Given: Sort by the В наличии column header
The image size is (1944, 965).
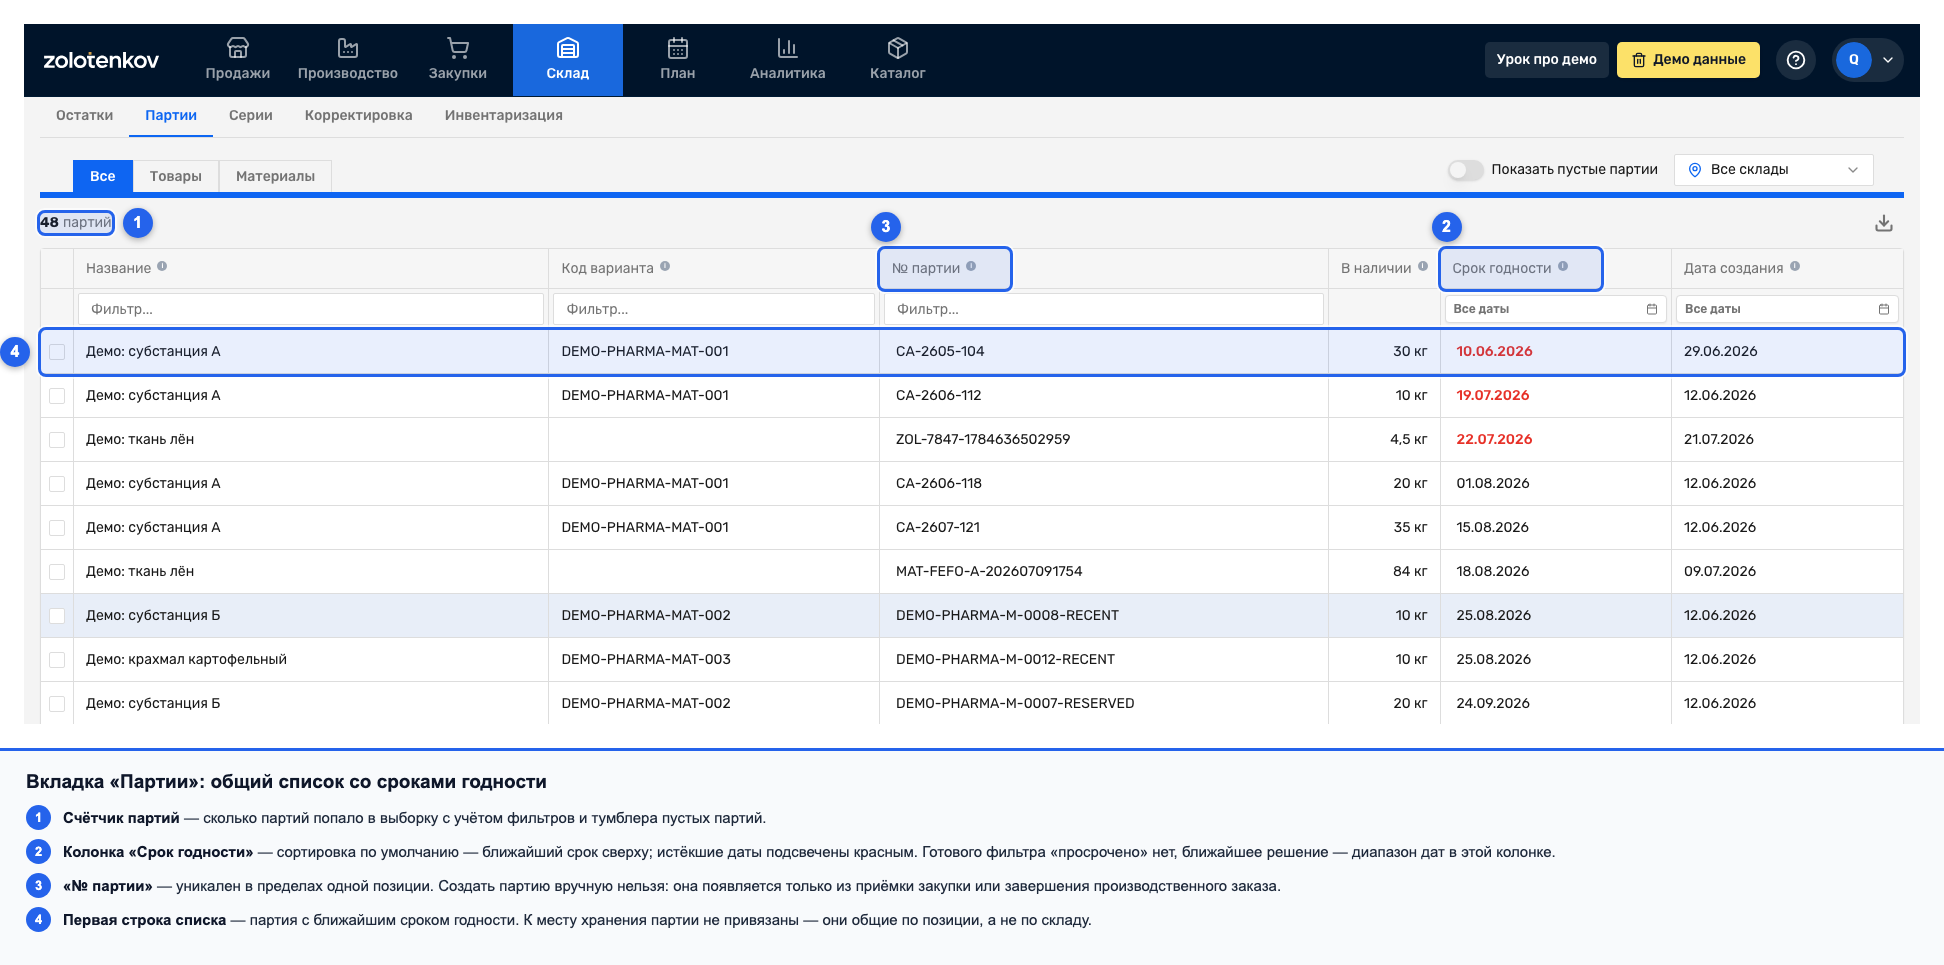Looking at the screenshot, I should [1376, 268].
